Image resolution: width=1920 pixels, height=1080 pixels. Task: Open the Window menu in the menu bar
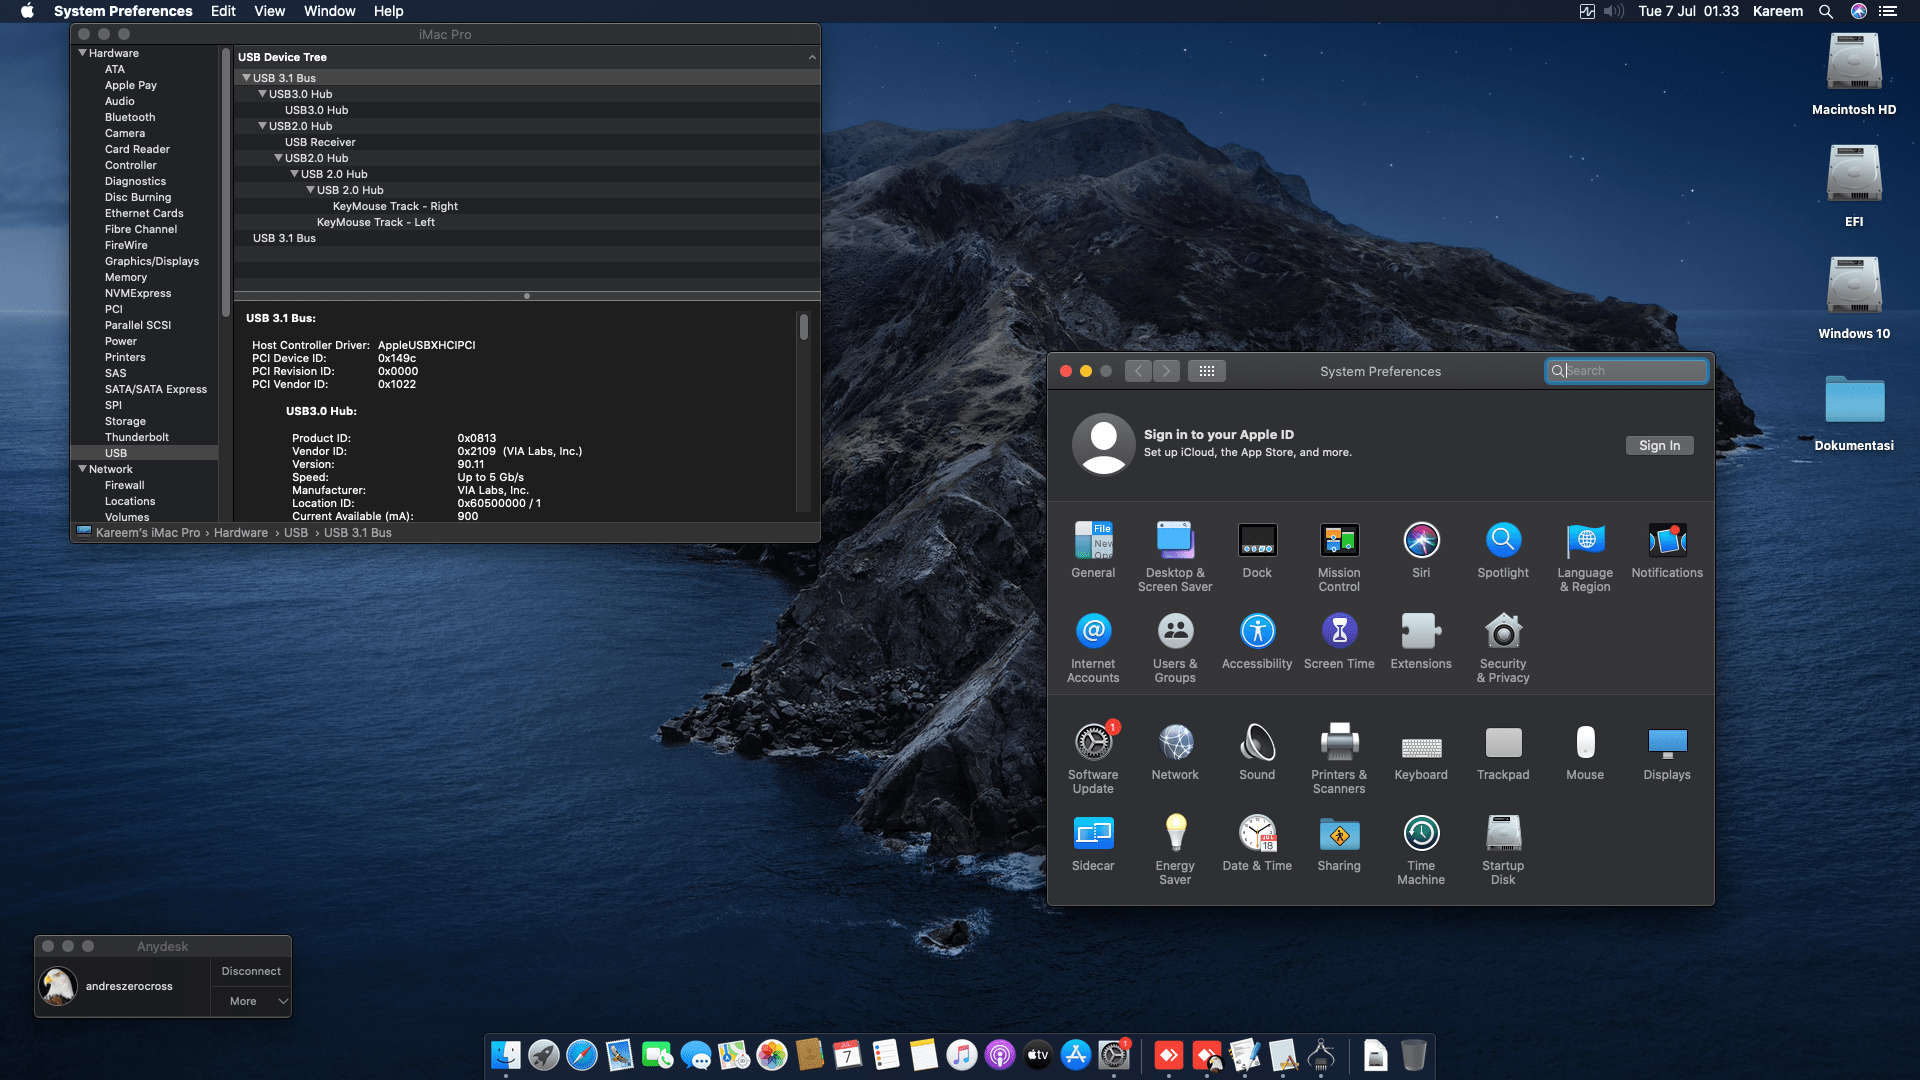[x=330, y=11]
